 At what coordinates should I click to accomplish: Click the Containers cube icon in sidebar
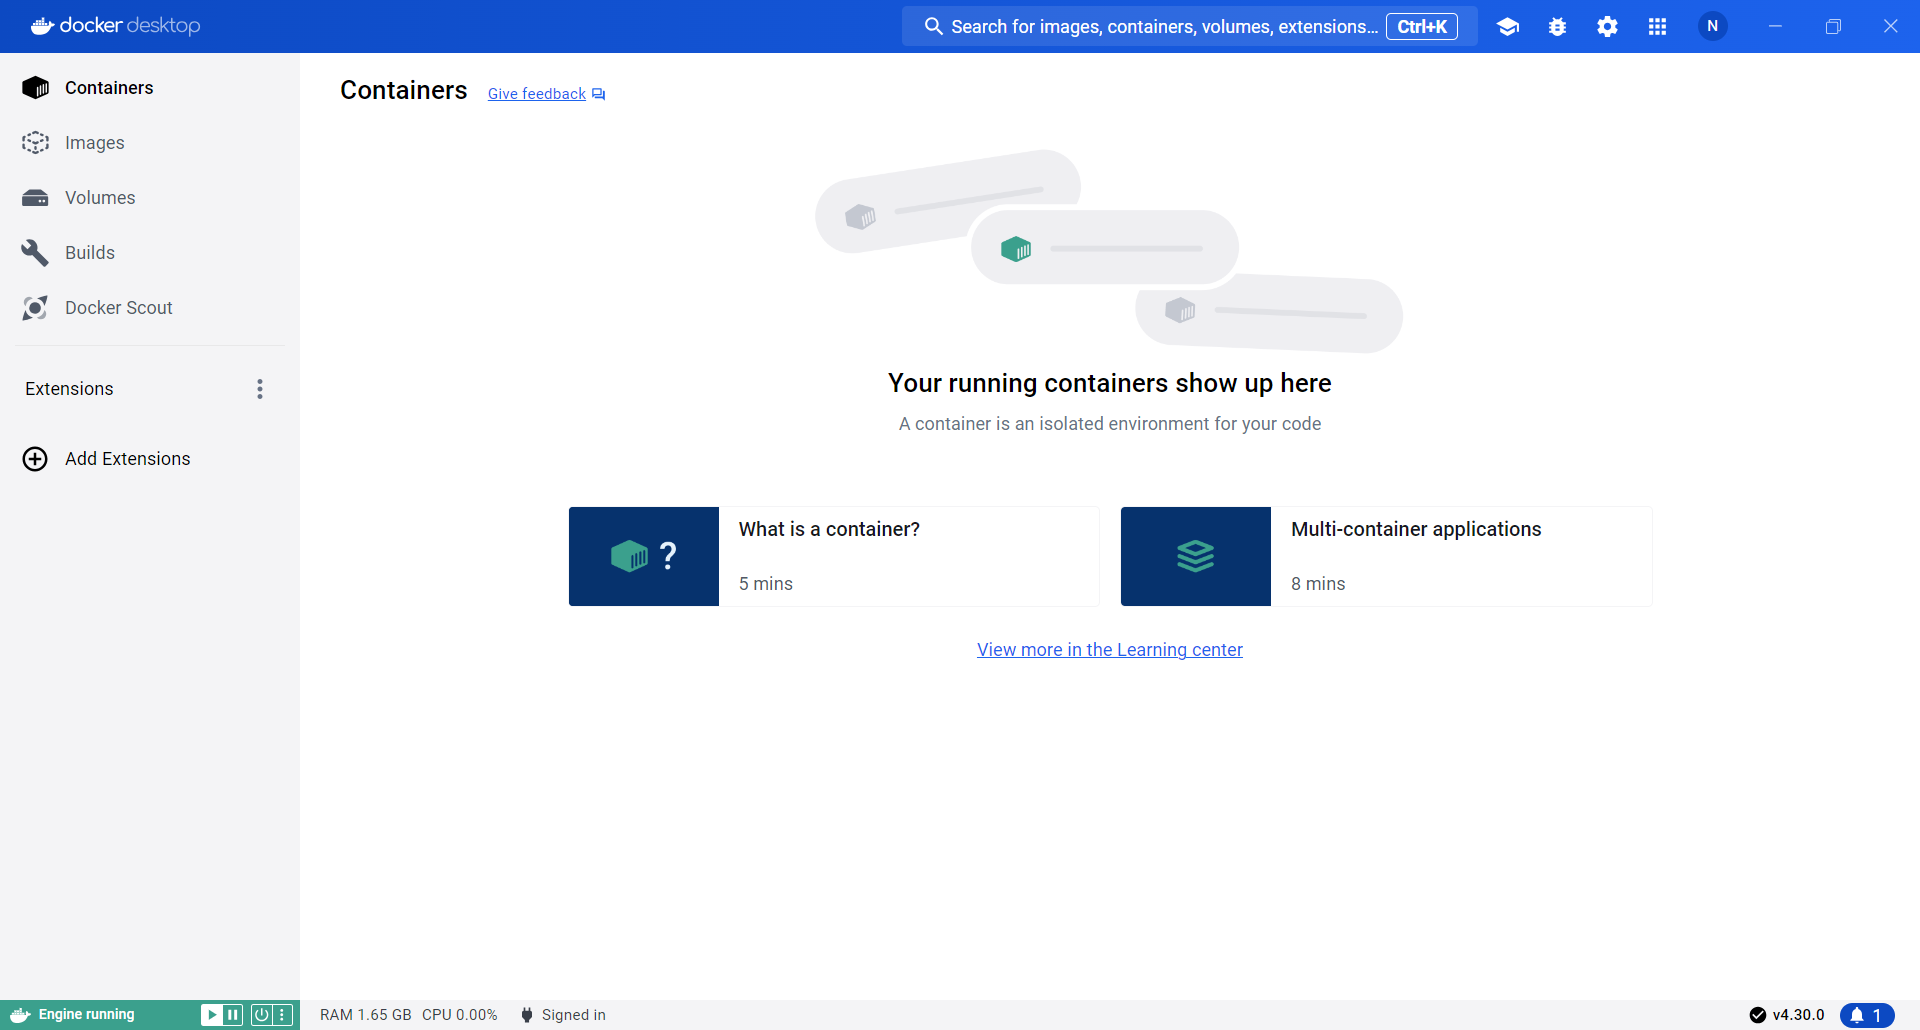(35, 88)
